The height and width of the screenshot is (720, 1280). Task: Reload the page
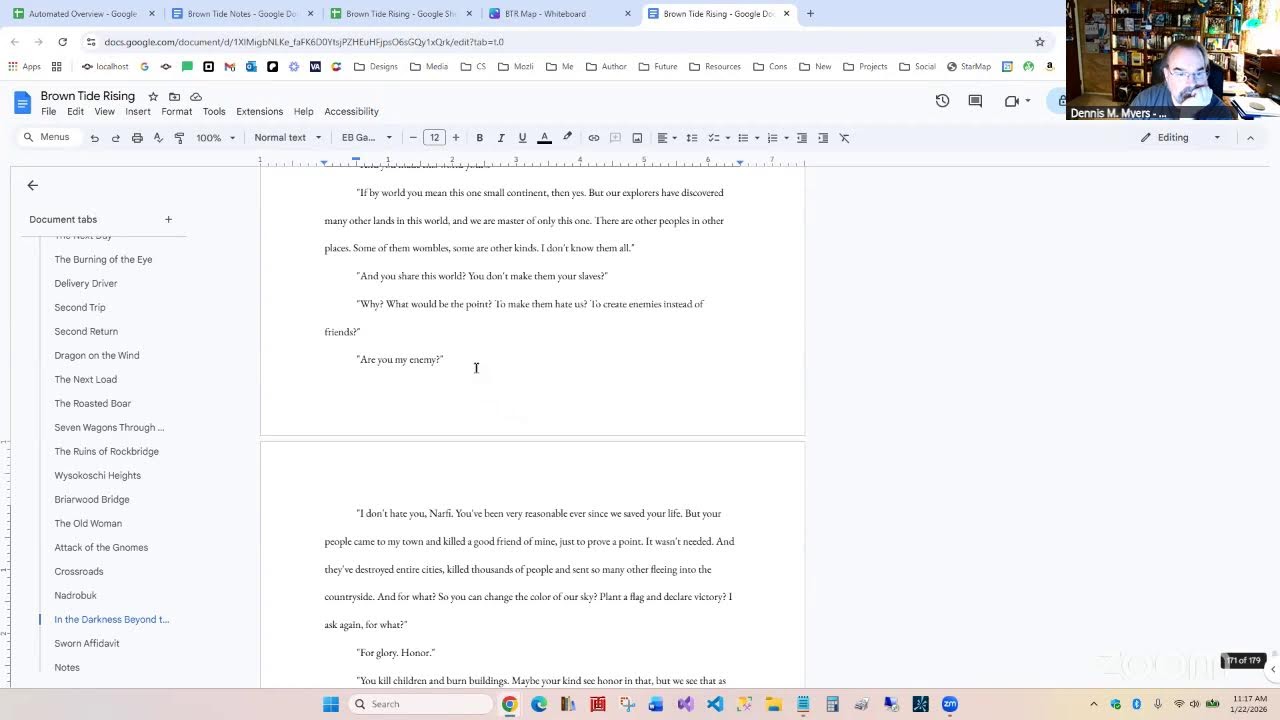pos(62,42)
